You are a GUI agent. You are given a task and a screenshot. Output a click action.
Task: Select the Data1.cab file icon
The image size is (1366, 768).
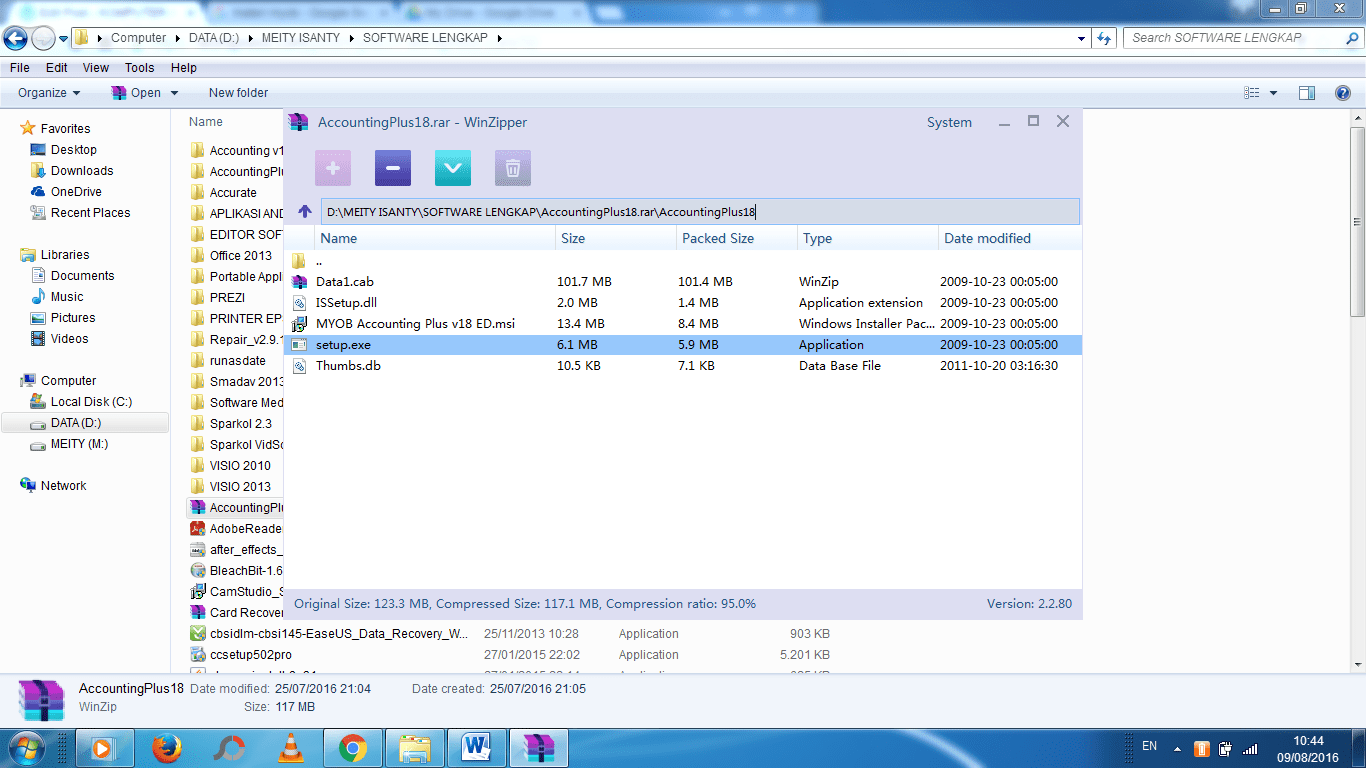299,282
